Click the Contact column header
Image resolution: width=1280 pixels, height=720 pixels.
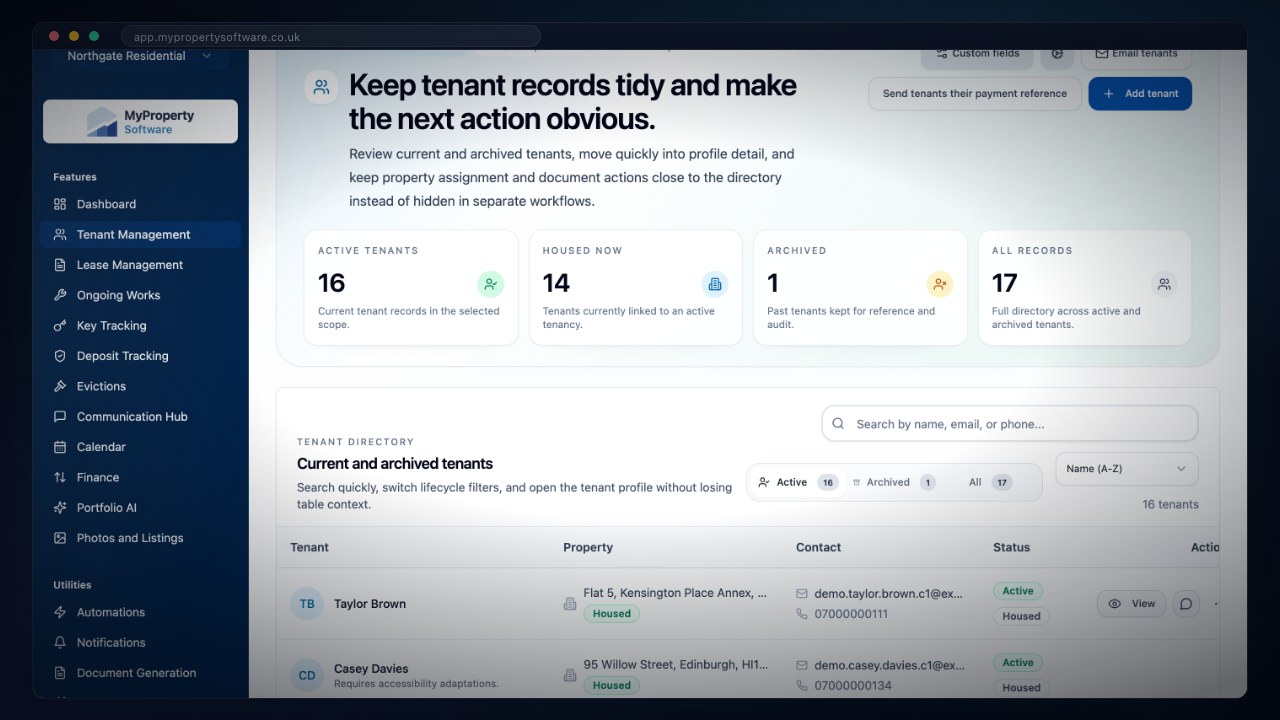819,548
